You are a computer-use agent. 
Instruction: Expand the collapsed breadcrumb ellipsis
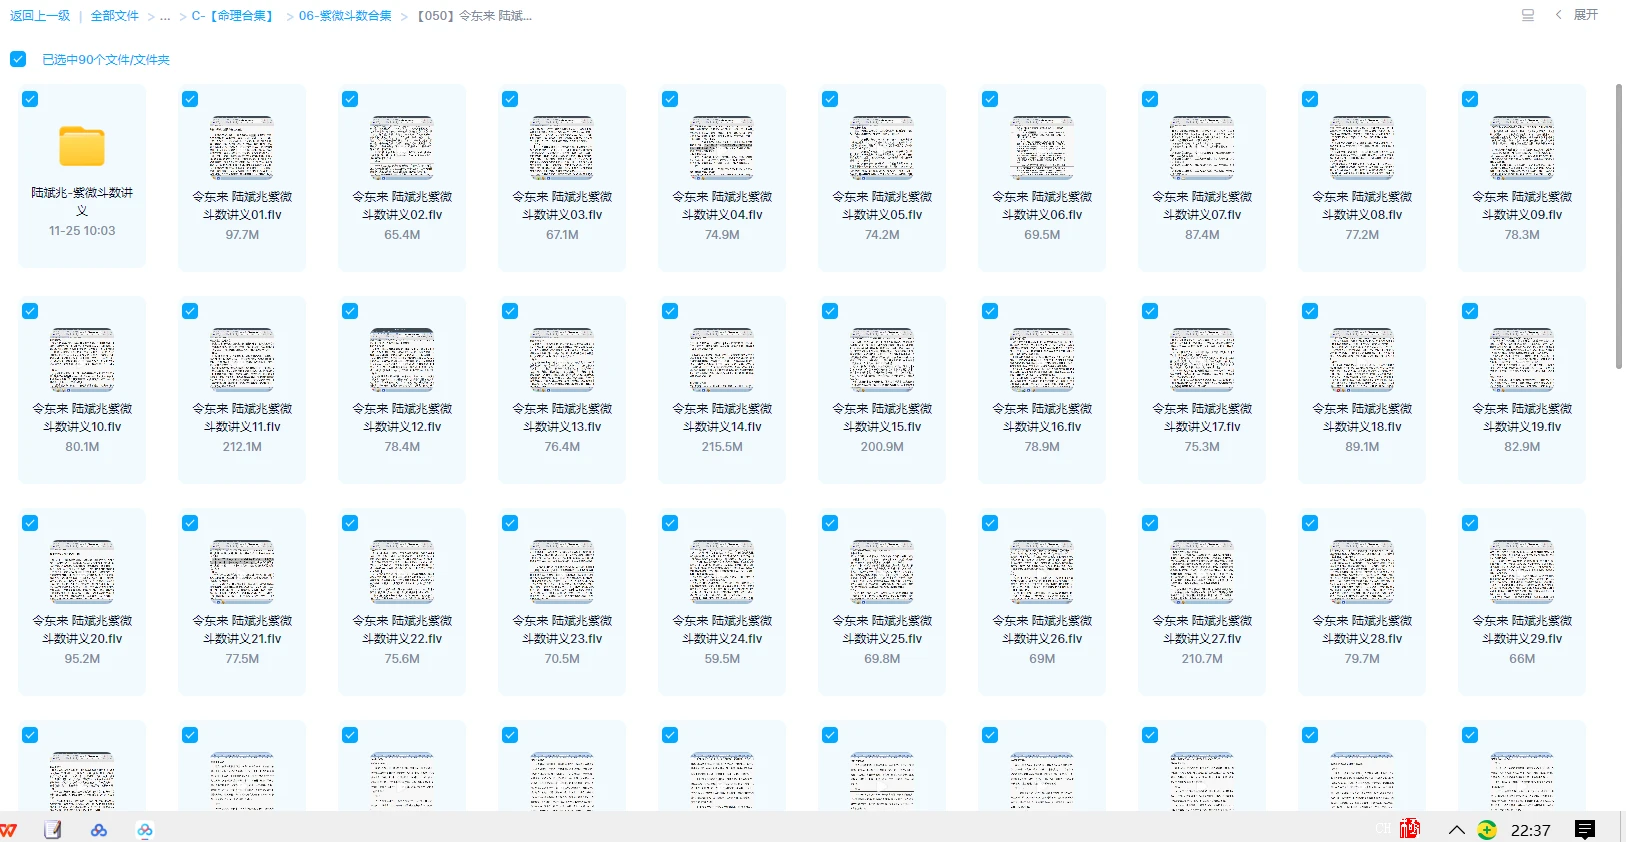(165, 16)
